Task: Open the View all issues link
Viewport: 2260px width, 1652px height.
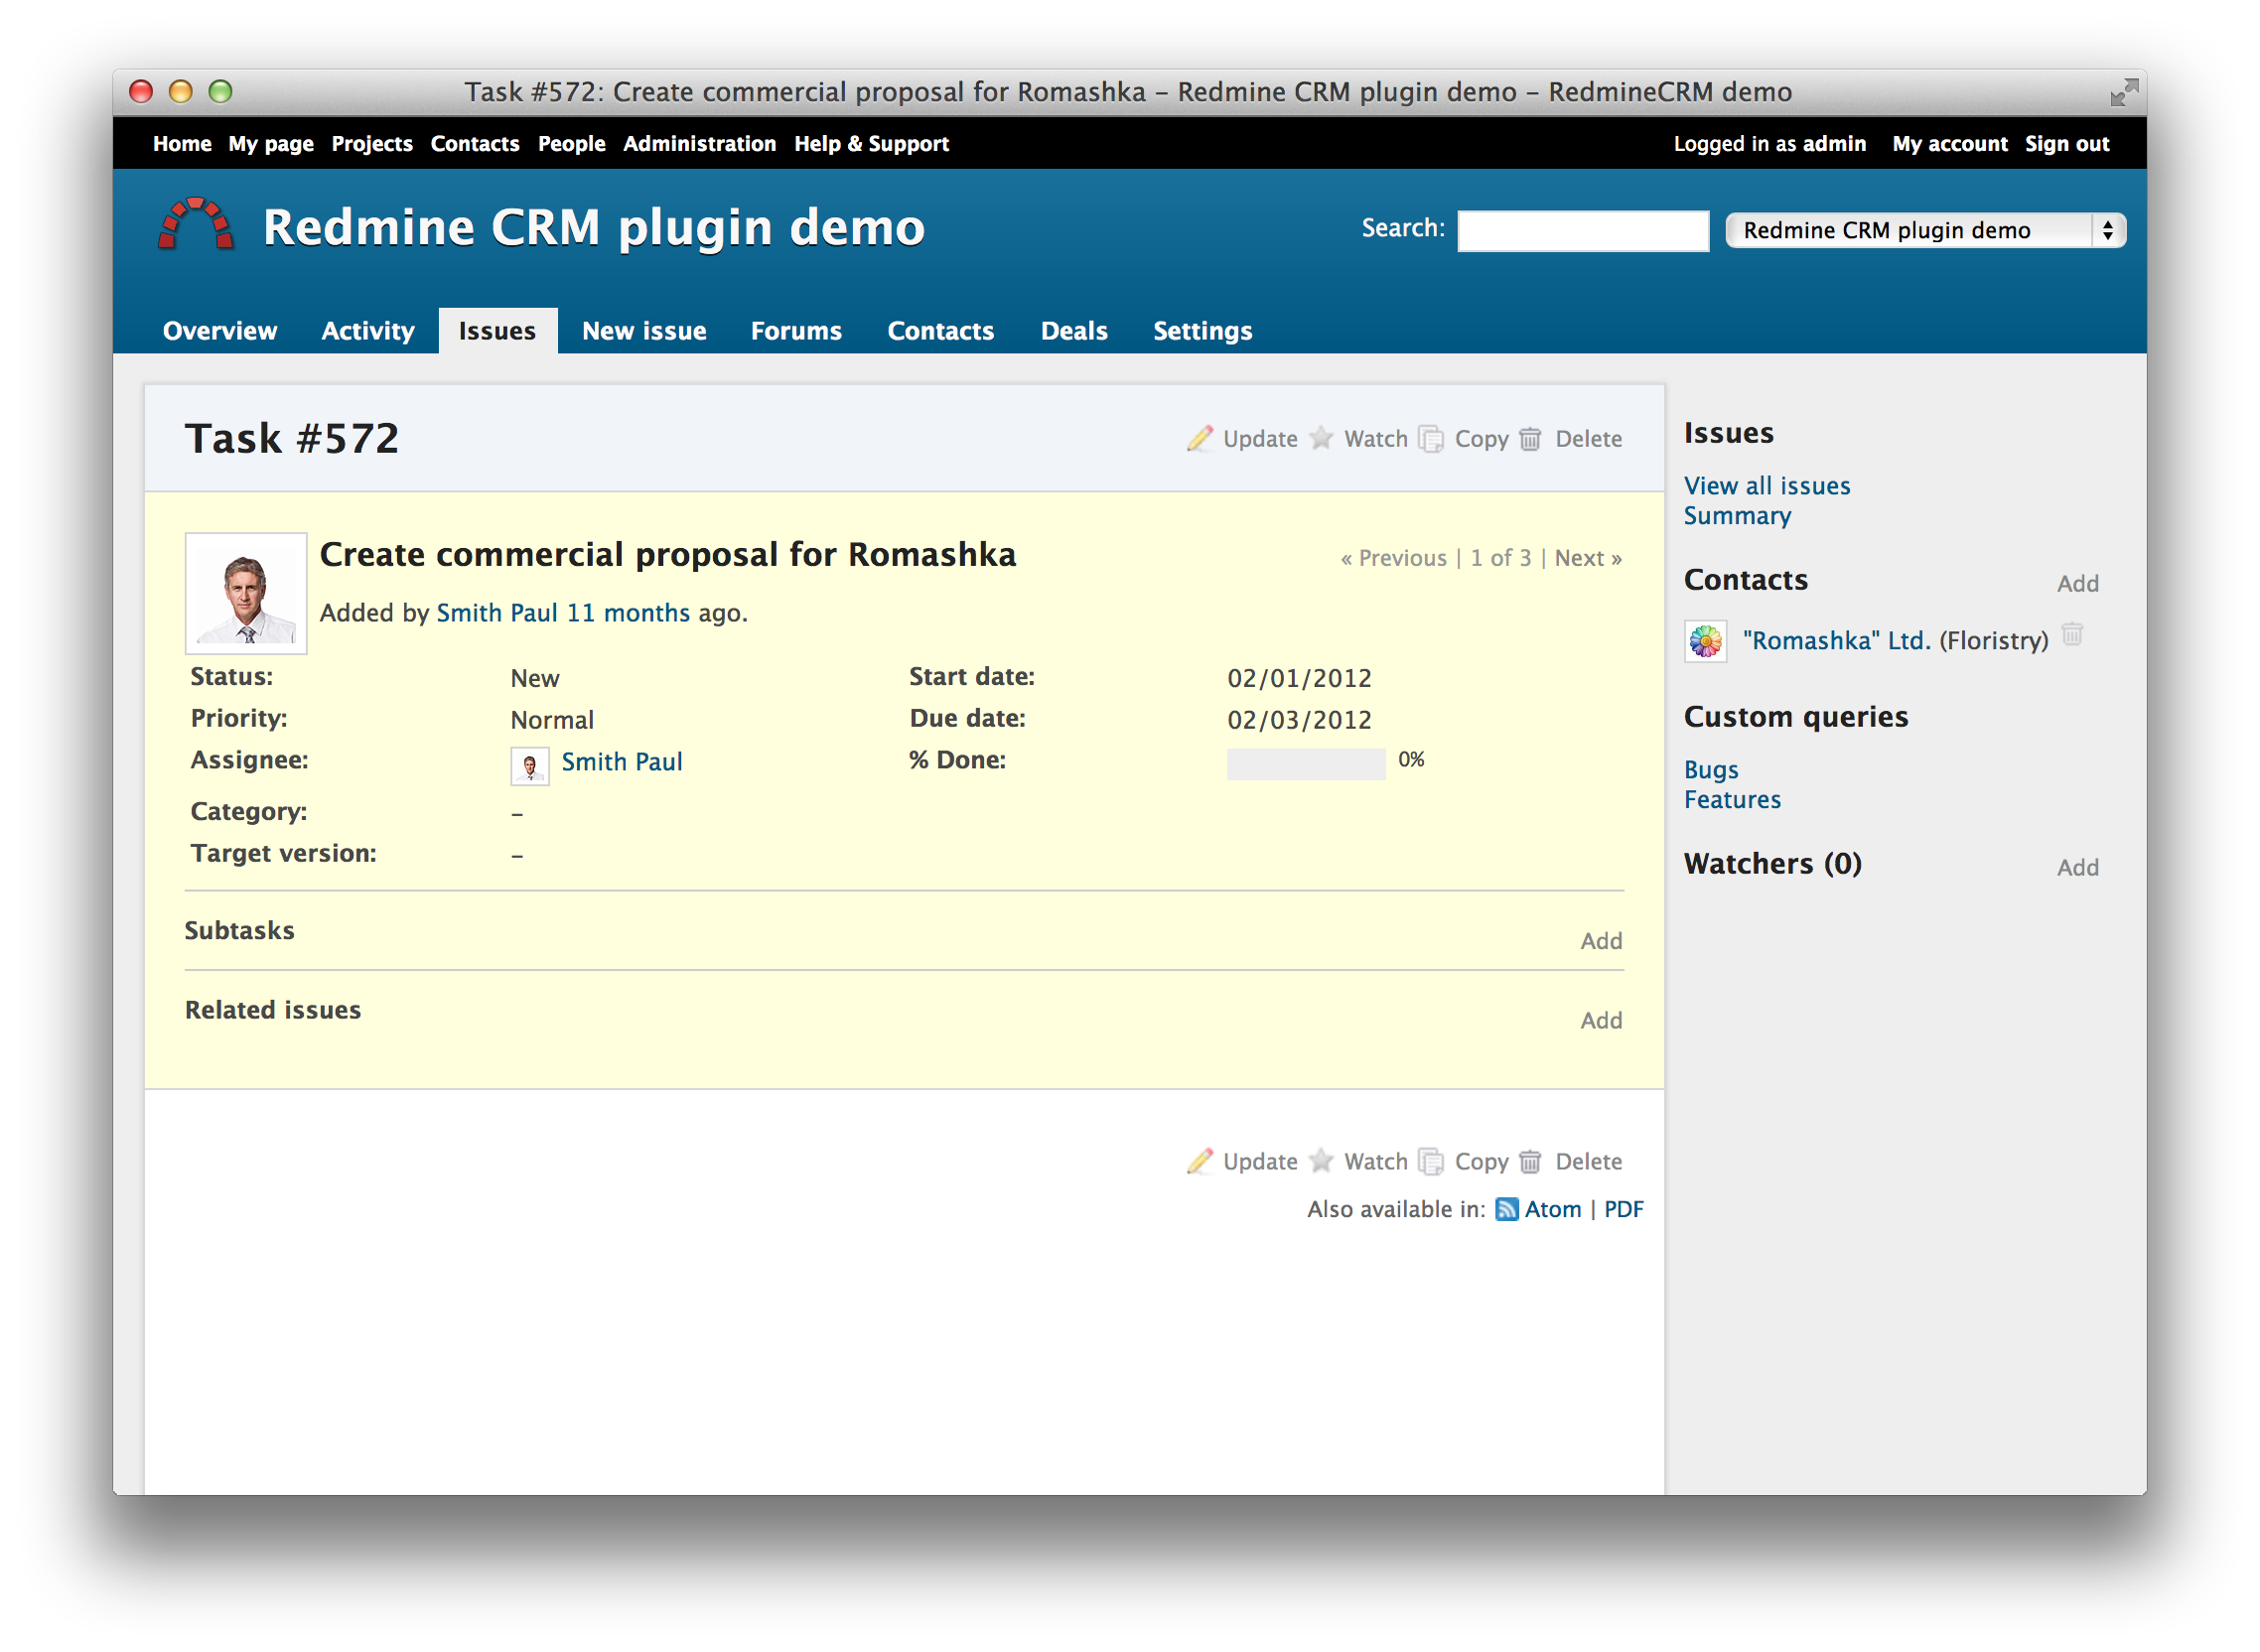Action: (1766, 486)
